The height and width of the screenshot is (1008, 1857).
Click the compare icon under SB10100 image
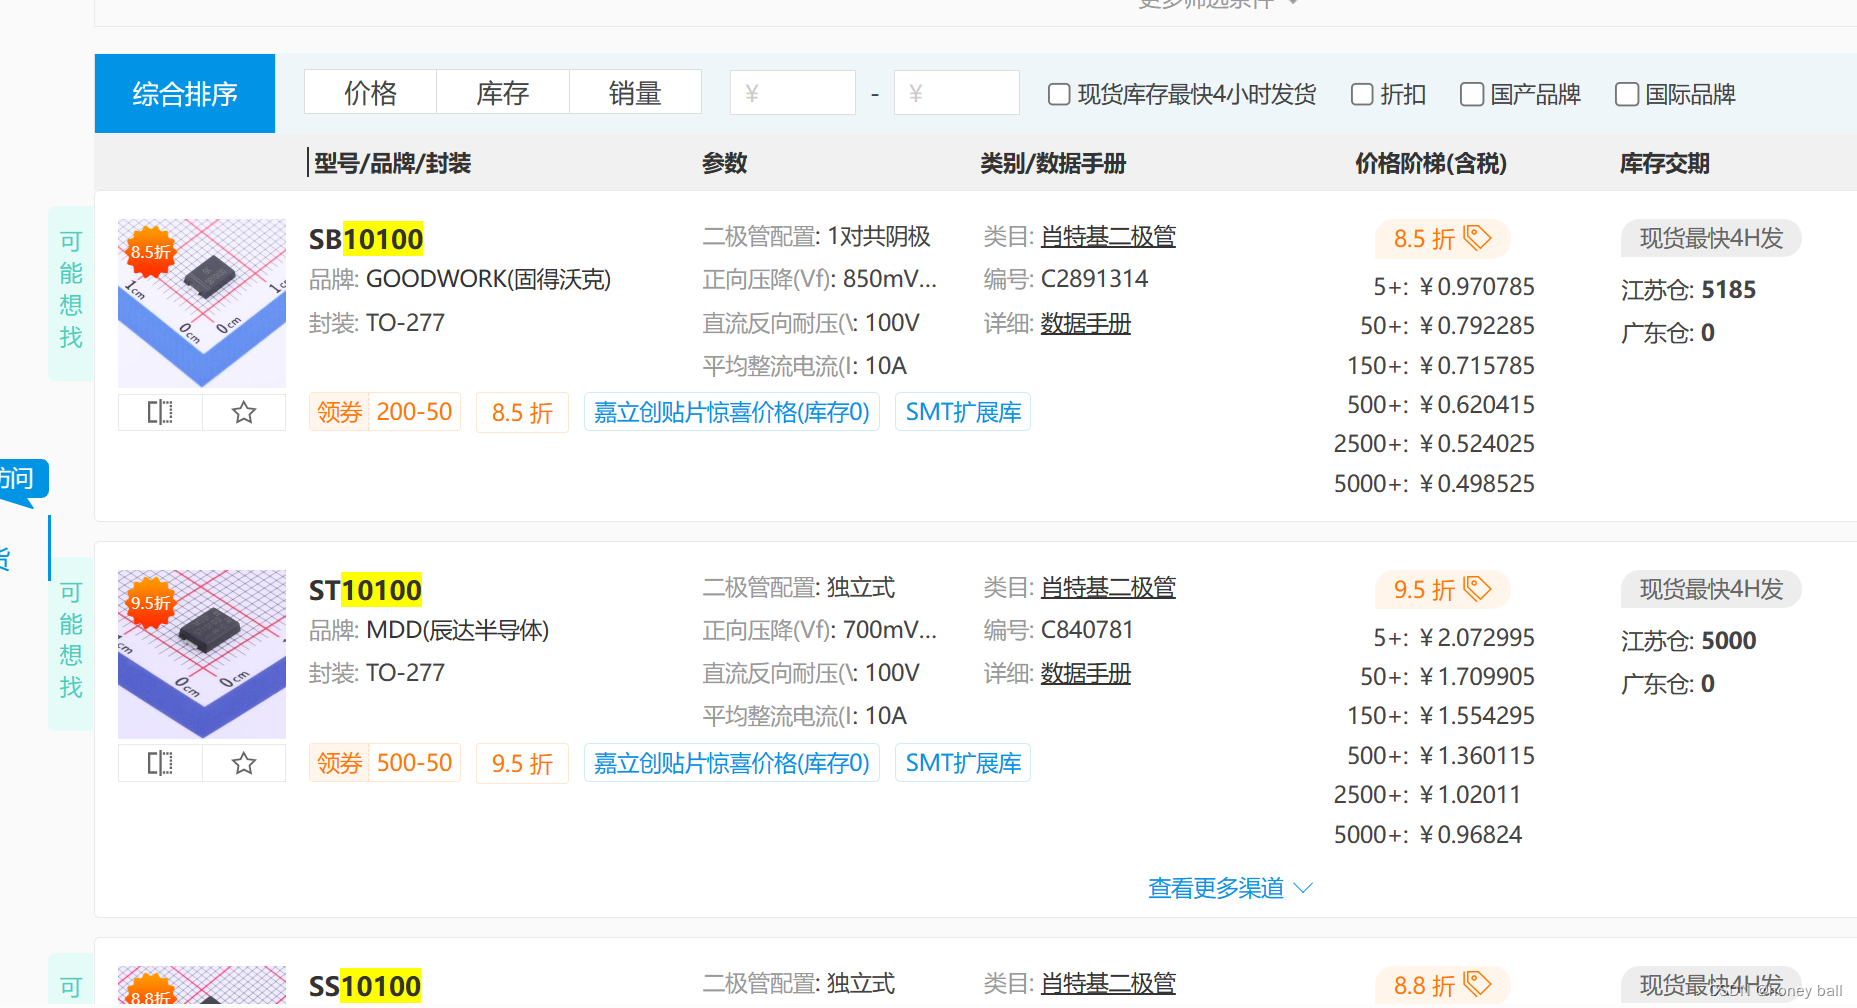tap(160, 412)
